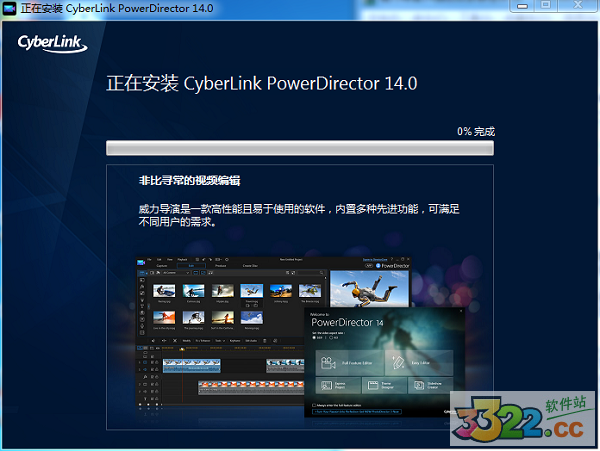Click the "0% 完成" progress text

tap(476, 132)
